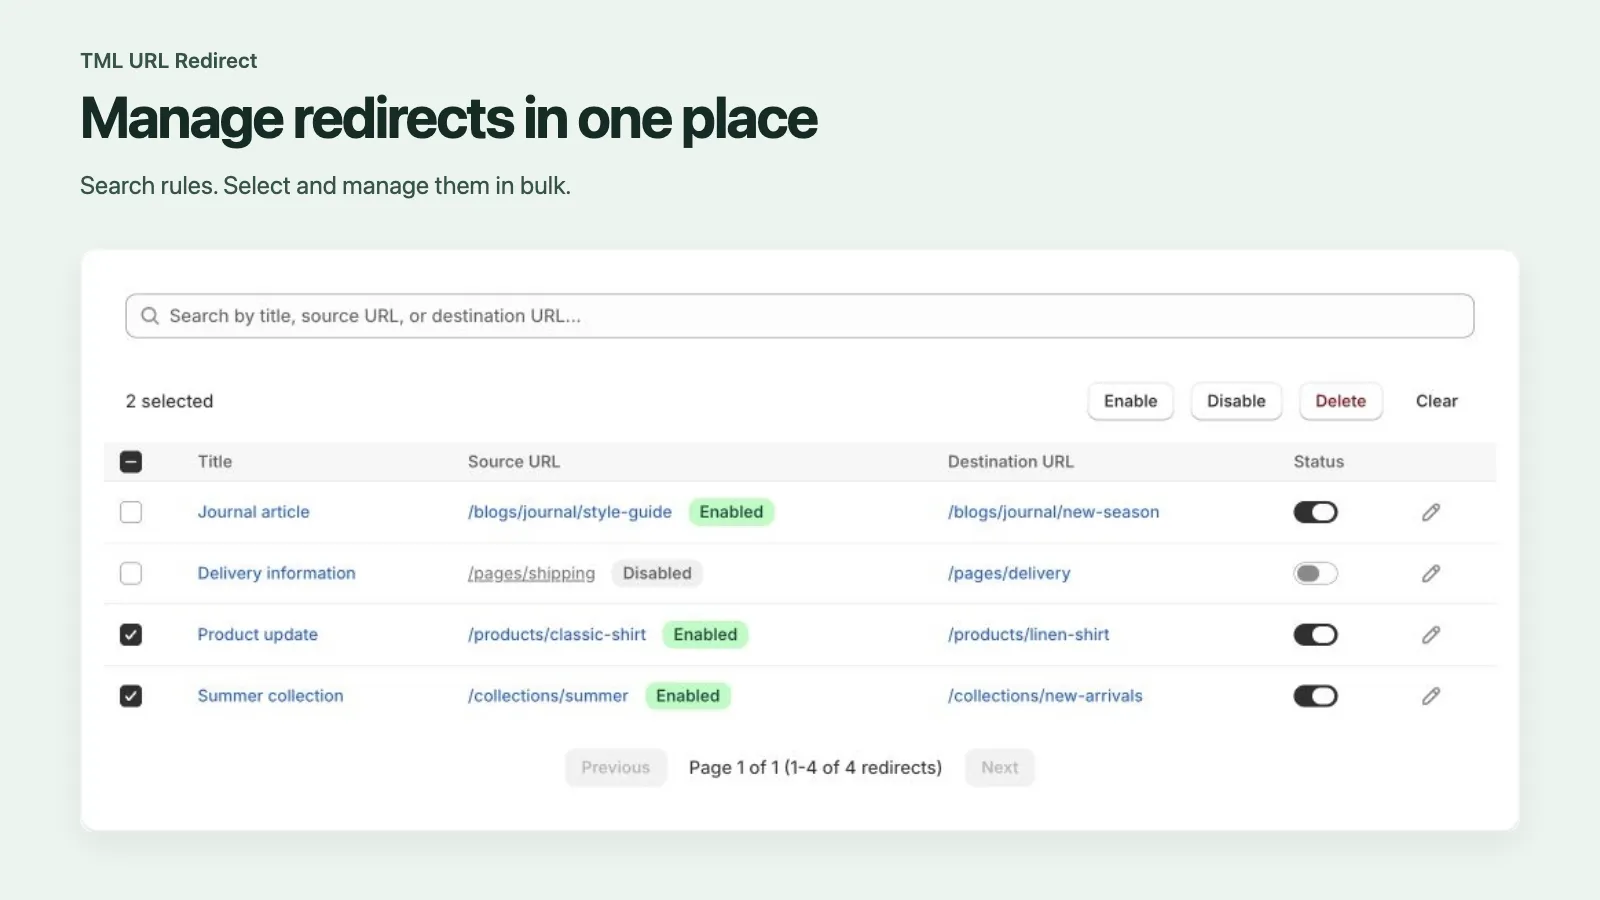The image size is (1600, 900).
Task: Click the Disabled badge on /pages/shipping
Action: pos(657,573)
